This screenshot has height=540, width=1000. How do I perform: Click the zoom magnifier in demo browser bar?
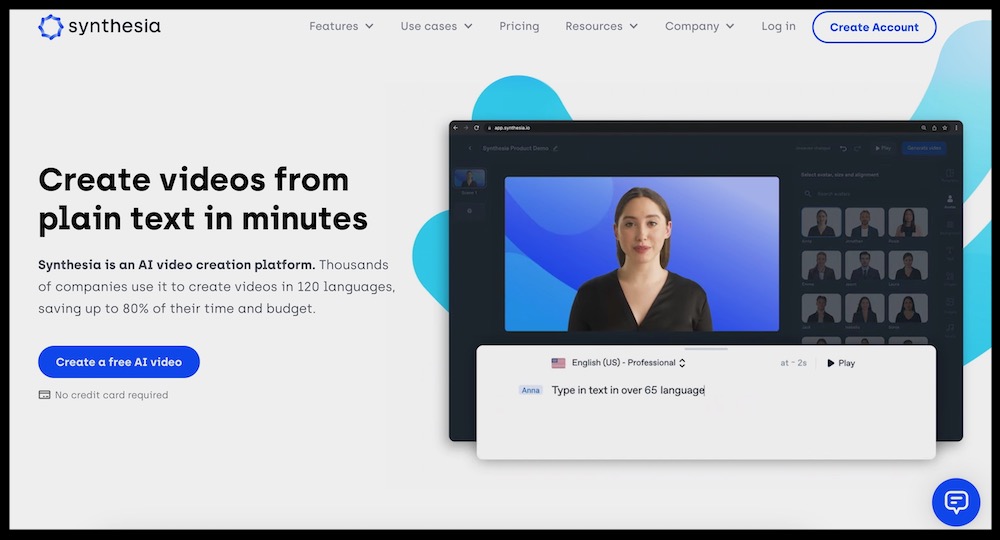coord(923,128)
